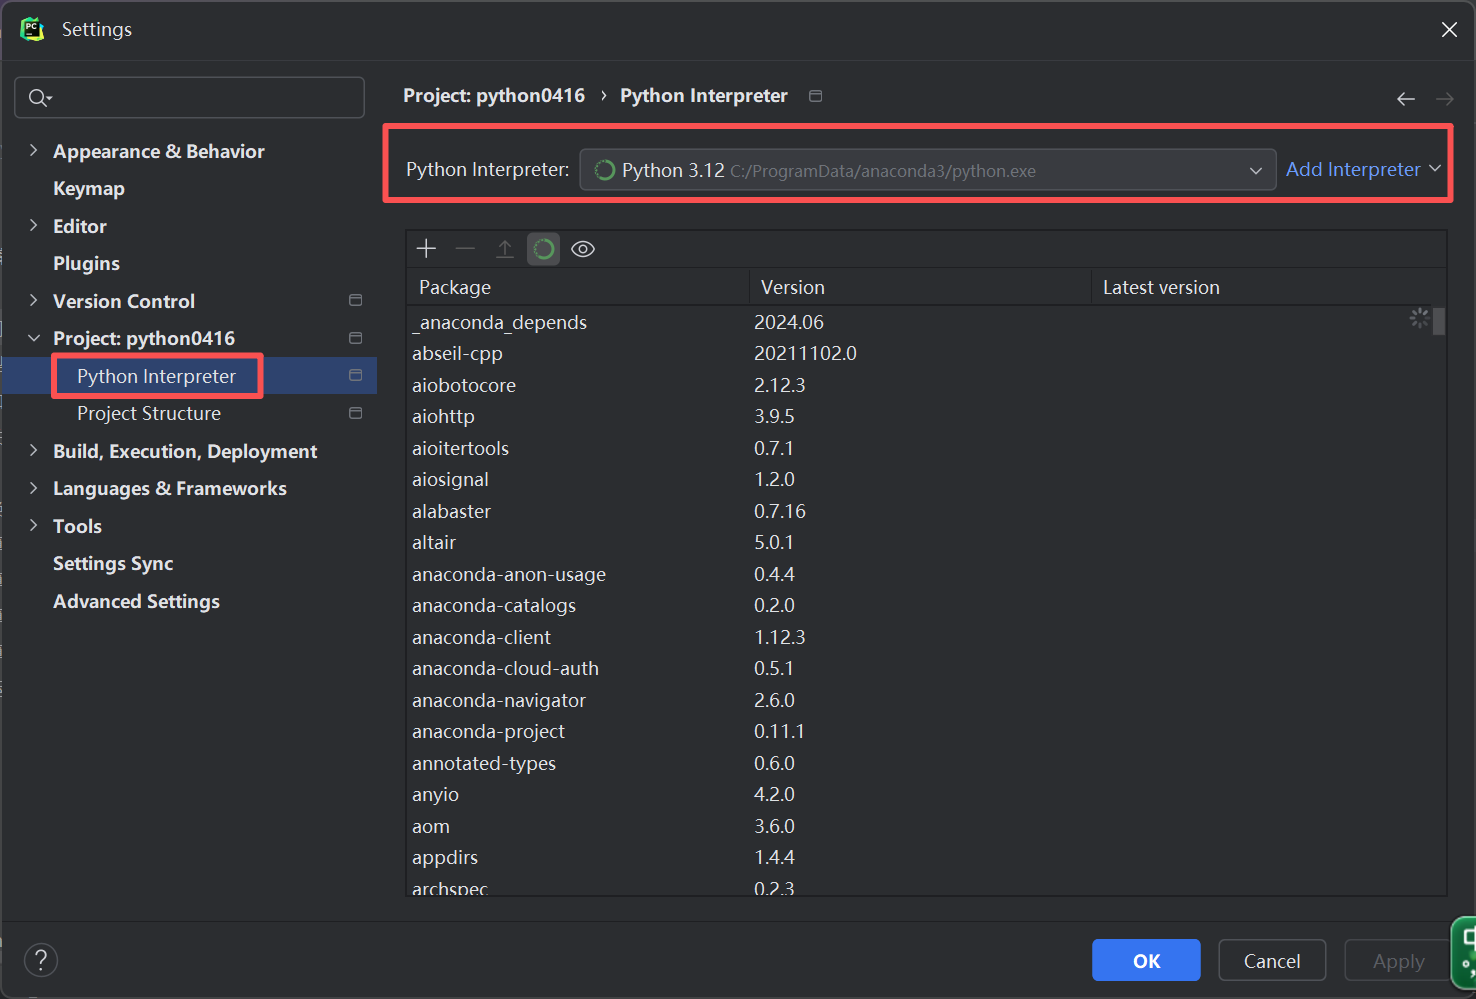Open the Plugins settings page
The image size is (1476, 999).
point(86,264)
